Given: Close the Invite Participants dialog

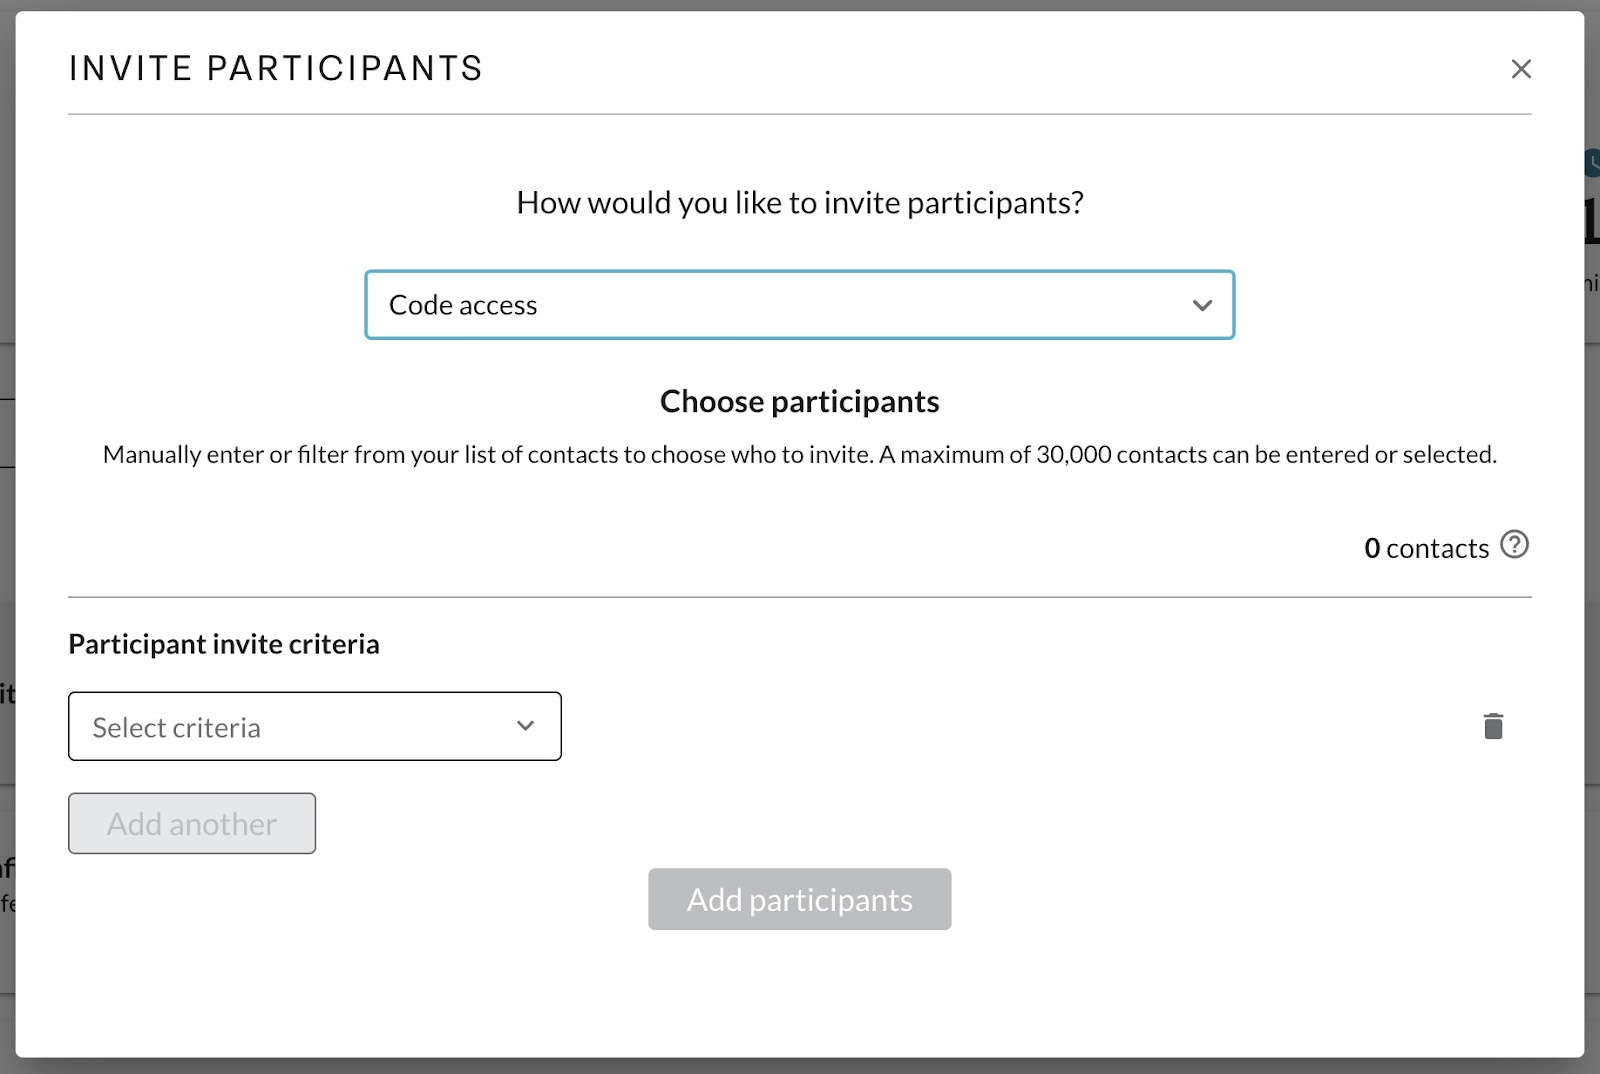Looking at the screenshot, I should coord(1521,69).
